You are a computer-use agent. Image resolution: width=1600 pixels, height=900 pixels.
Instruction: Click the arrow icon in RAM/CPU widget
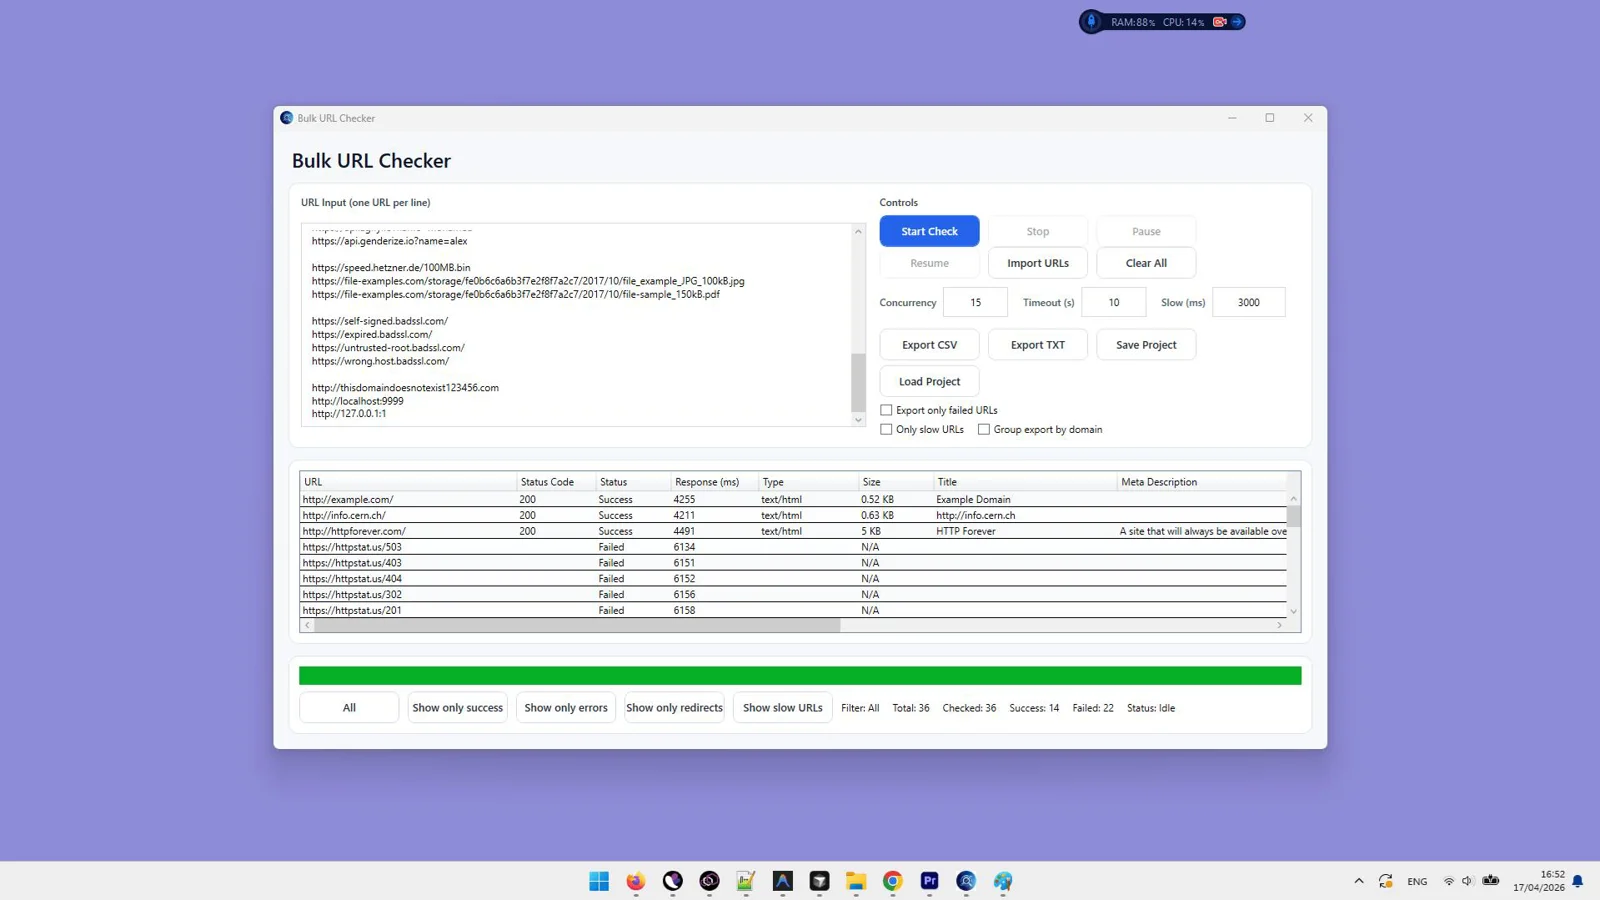pyautogui.click(x=1237, y=22)
